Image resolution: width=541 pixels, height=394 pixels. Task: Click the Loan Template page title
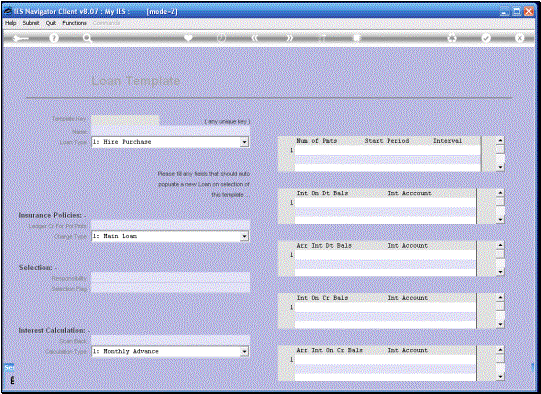pos(136,81)
